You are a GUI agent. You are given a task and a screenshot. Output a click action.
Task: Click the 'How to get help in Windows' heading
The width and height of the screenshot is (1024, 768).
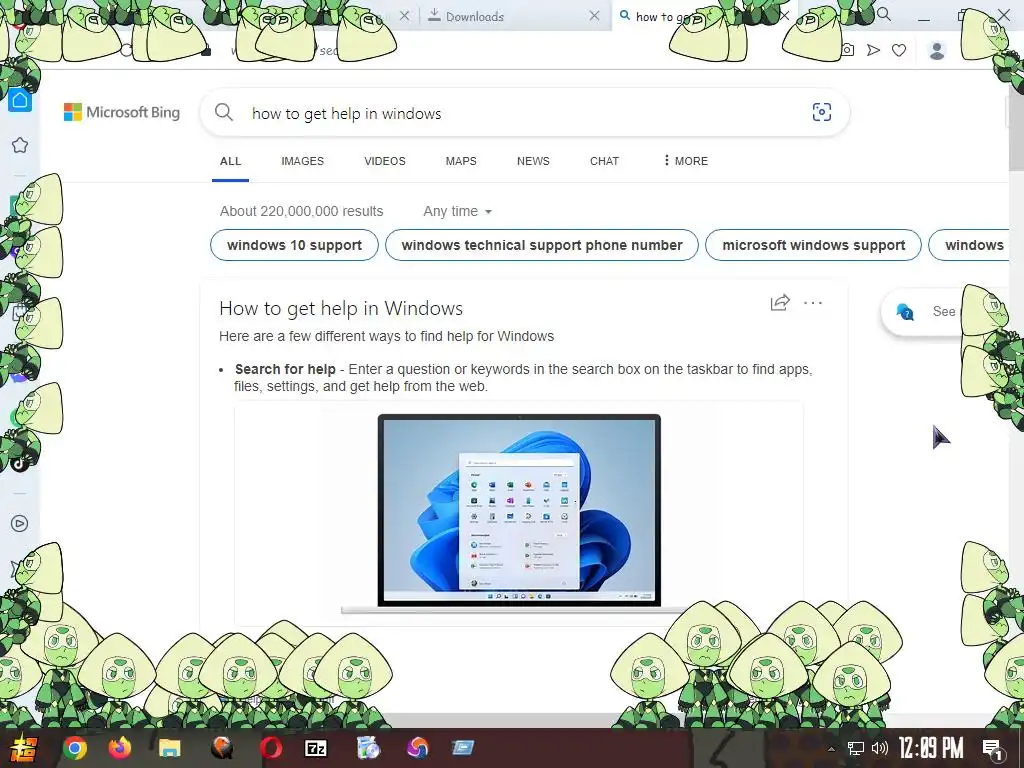tap(341, 308)
